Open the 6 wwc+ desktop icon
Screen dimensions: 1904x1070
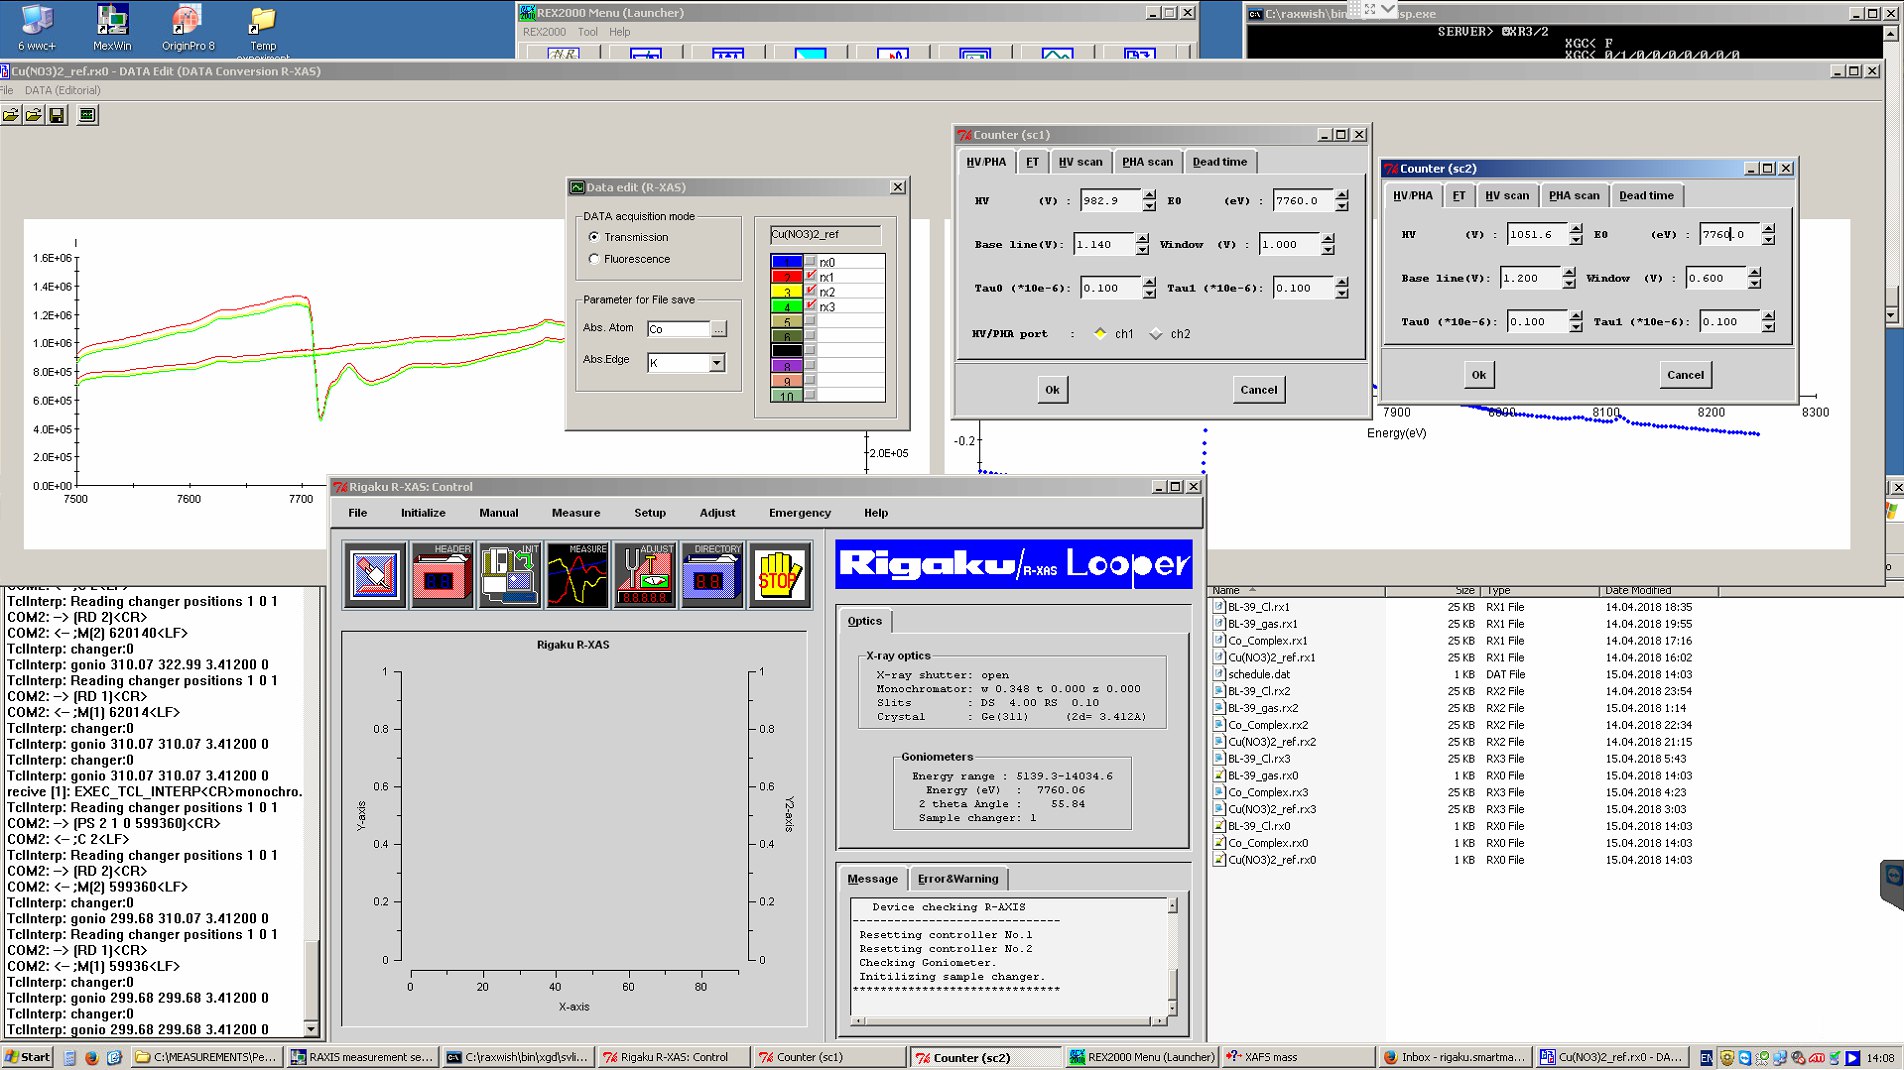pyautogui.click(x=37, y=27)
